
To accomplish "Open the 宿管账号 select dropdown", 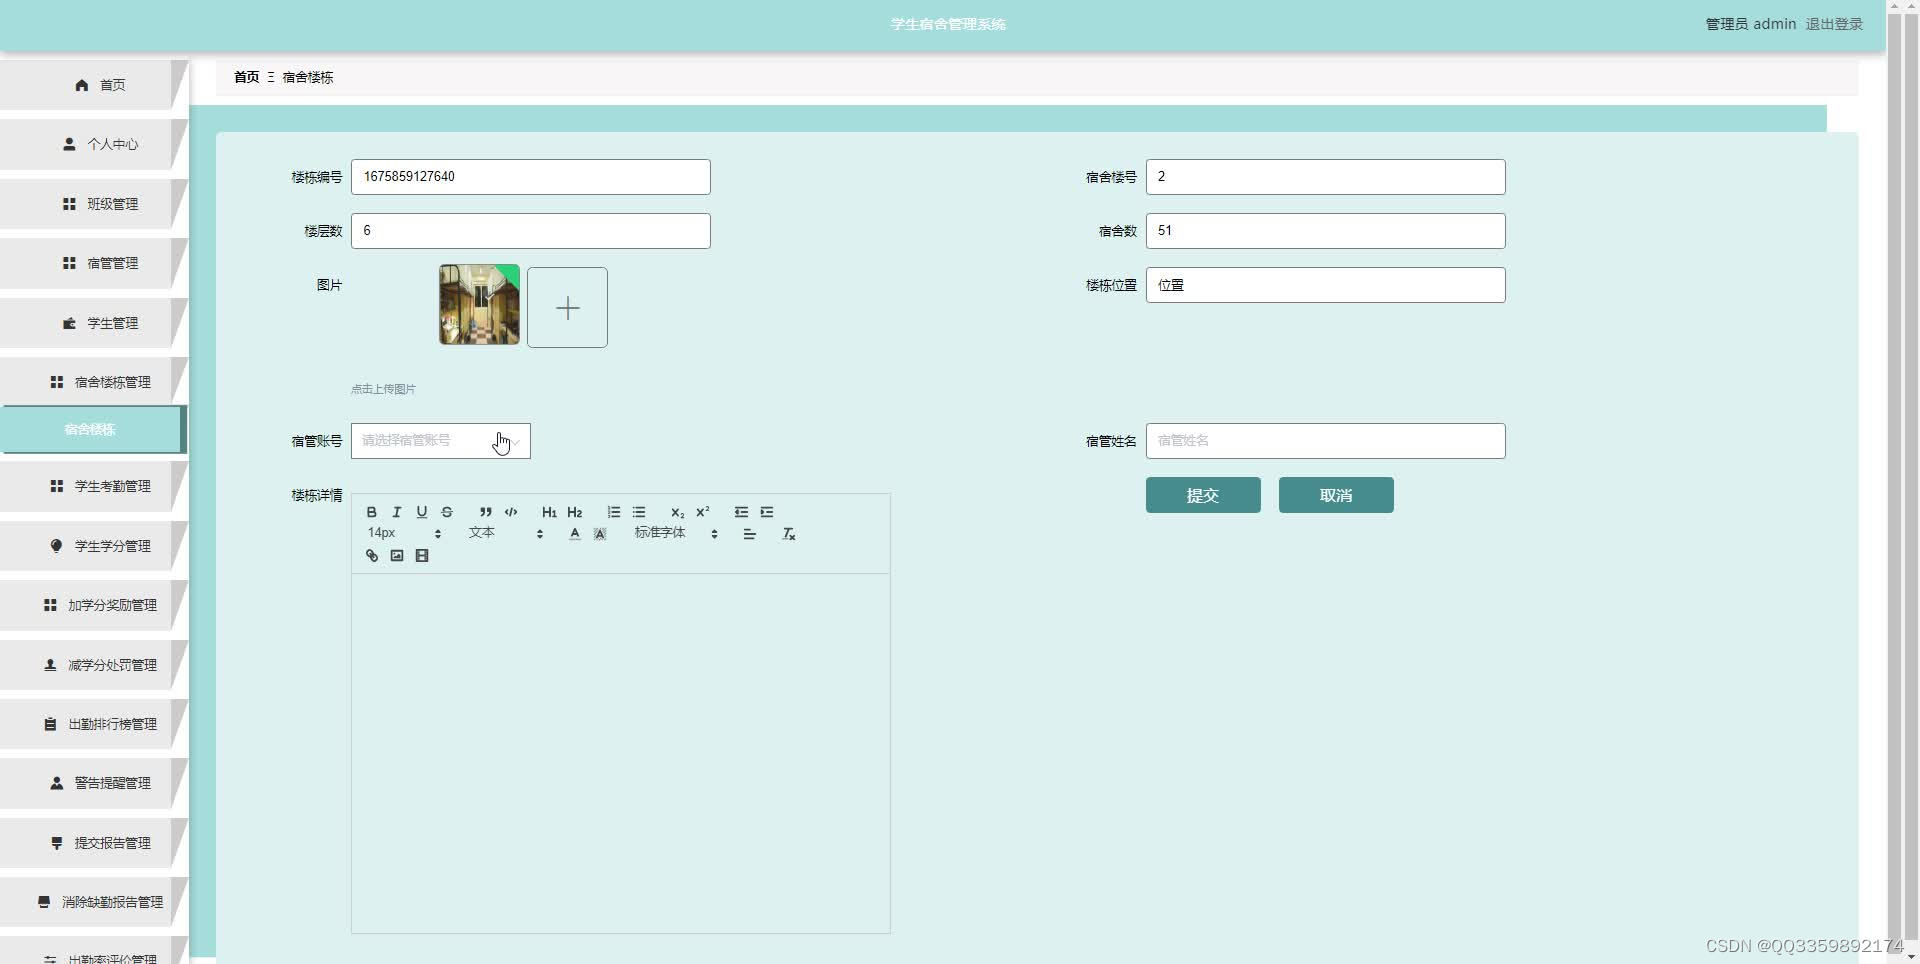I will 441,441.
